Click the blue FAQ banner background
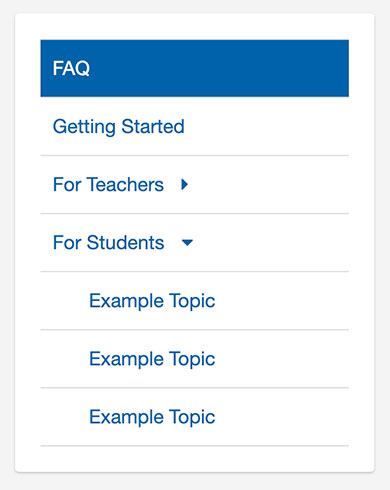 [195, 68]
